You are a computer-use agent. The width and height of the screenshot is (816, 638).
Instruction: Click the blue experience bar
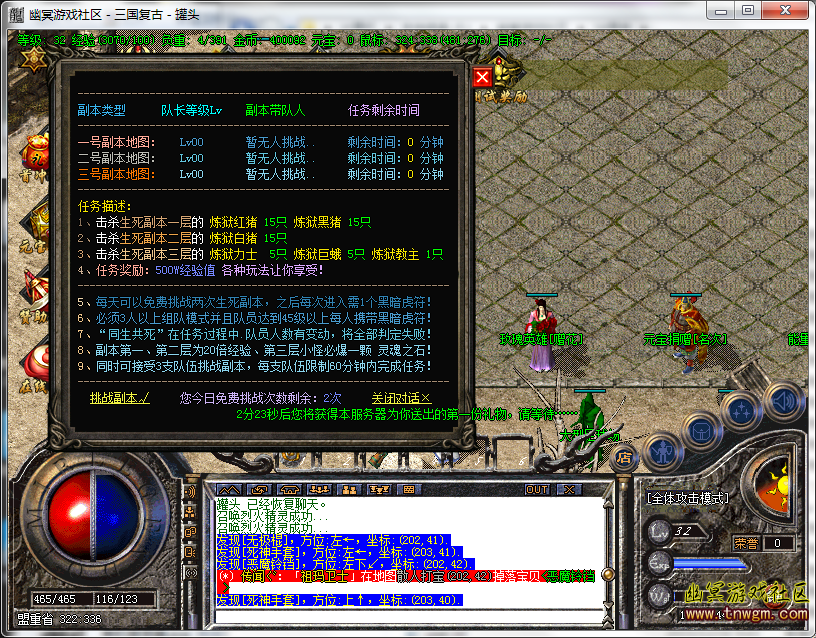[710, 564]
